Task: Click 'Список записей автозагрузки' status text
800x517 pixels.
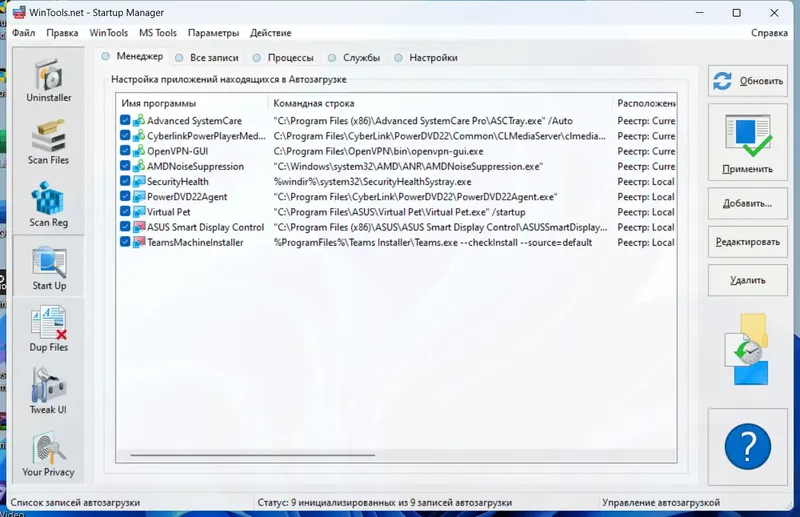Action: coord(75,503)
